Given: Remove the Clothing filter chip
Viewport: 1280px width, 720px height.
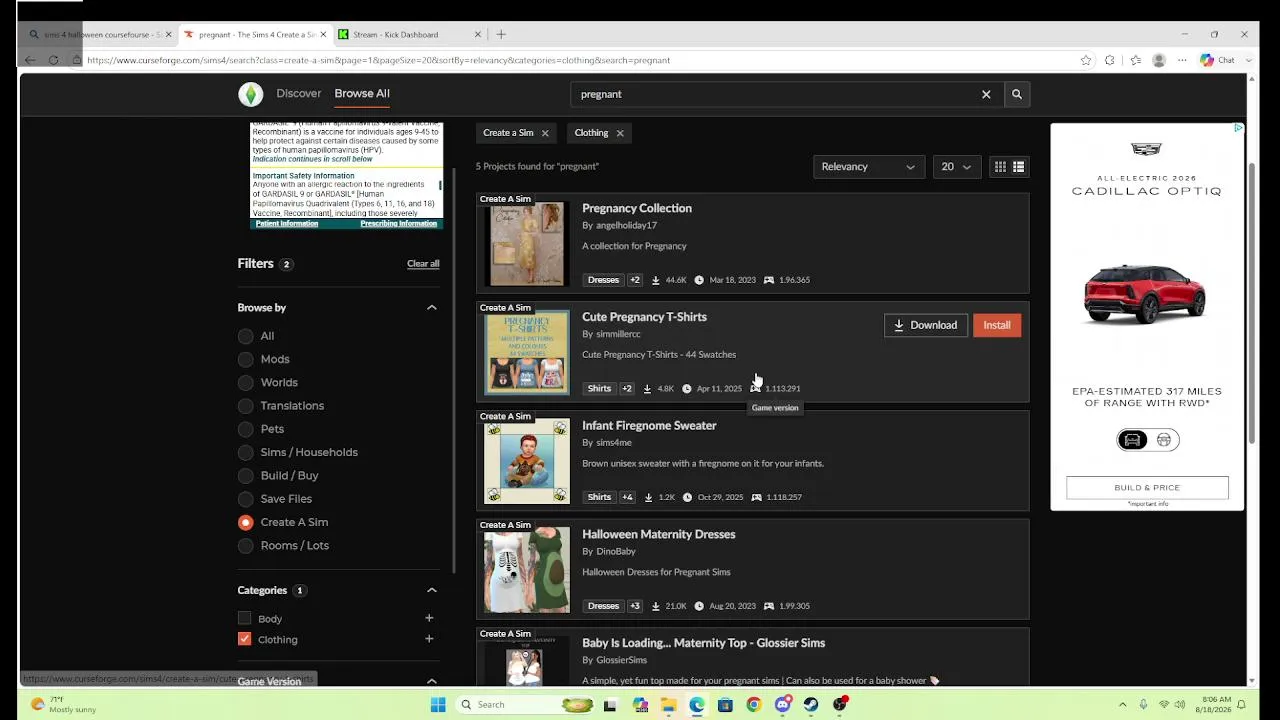Looking at the screenshot, I should [620, 133].
